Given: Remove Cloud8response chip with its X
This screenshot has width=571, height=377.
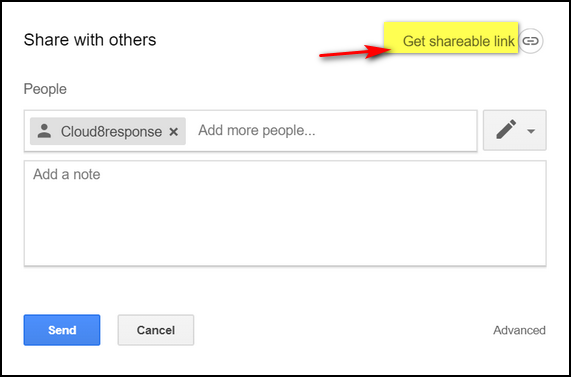Looking at the screenshot, I should [x=174, y=132].
